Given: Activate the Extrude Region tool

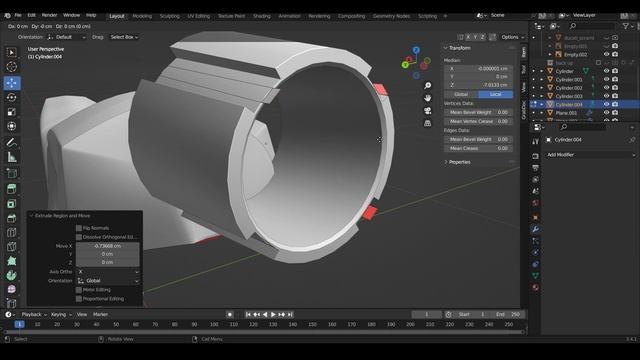Looking at the screenshot, I should [x=11, y=189].
